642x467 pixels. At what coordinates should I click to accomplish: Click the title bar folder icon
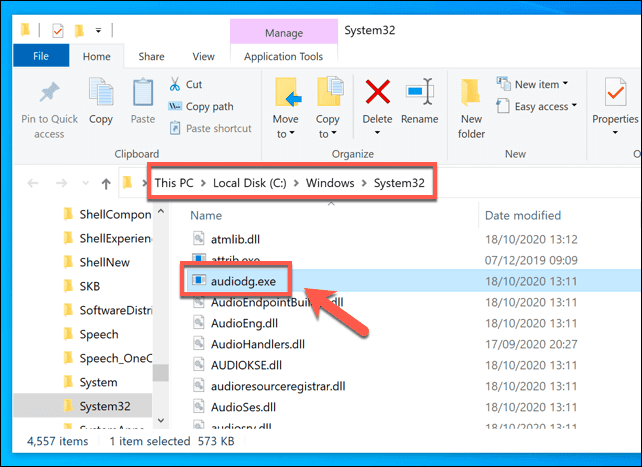click(x=25, y=29)
